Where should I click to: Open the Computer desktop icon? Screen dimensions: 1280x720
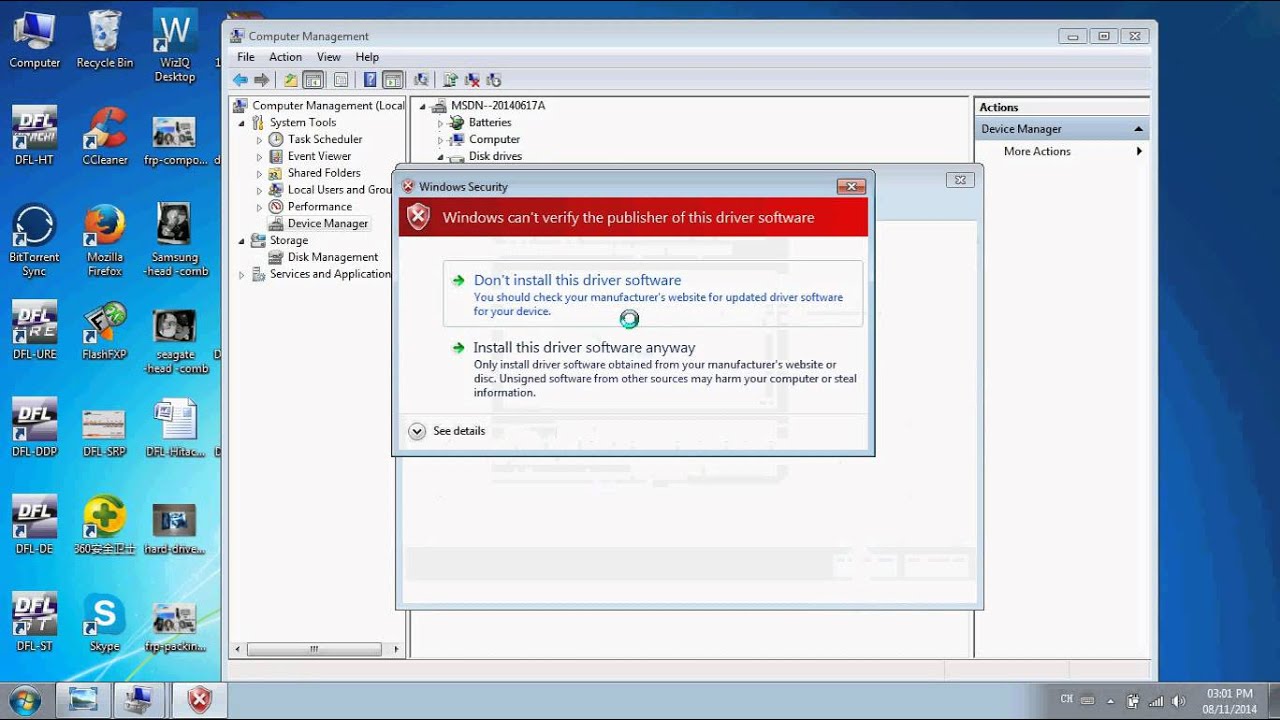point(34,40)
